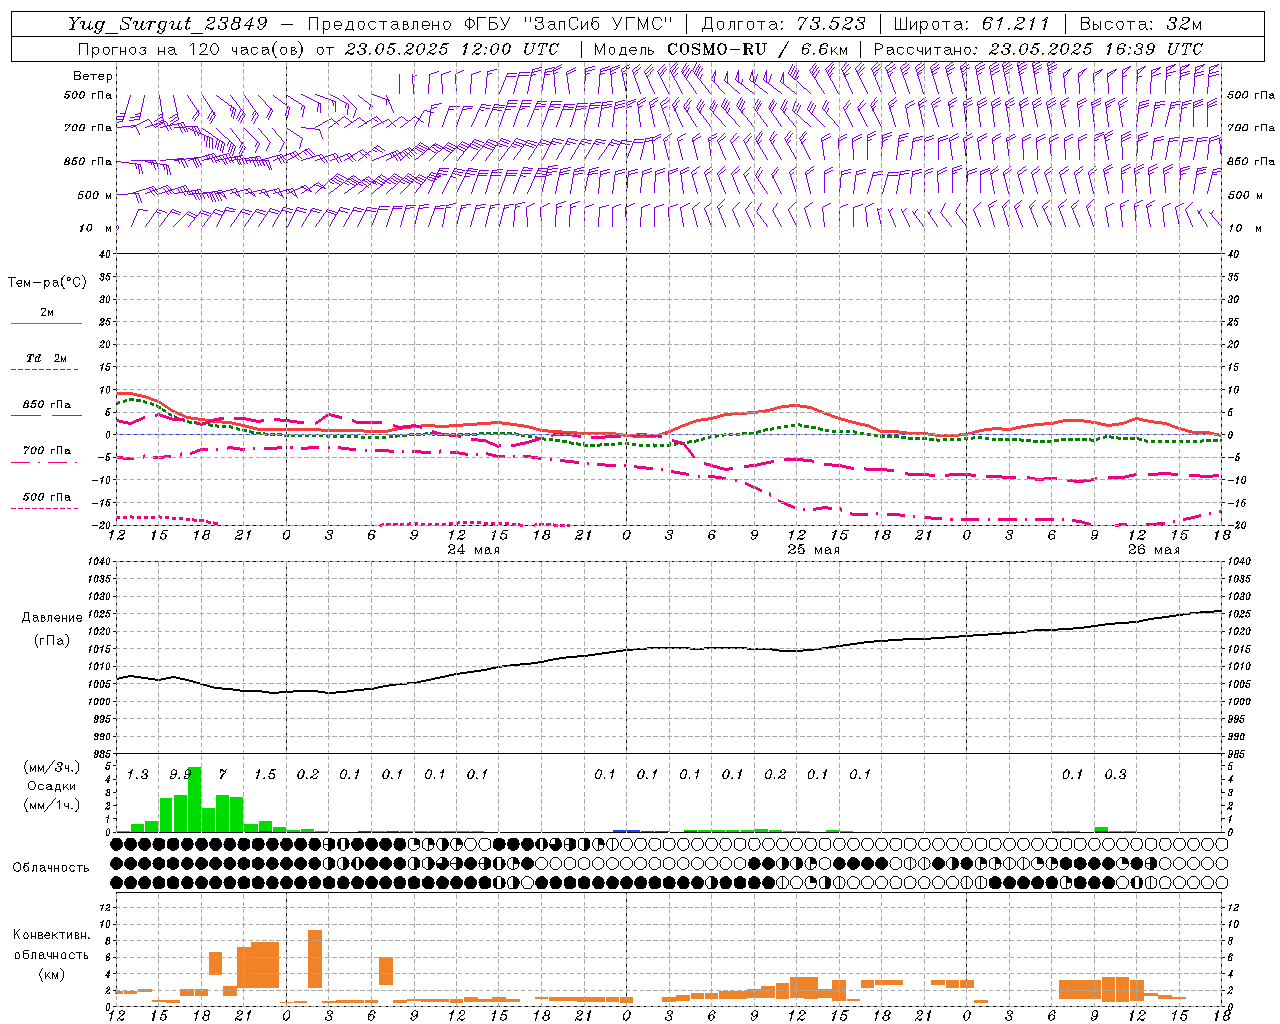Click the longitude value Долгота: 73.523
Image resolution: width=1280 pixels, height=1024 pixels.
pyautogui.click(x=783, y=24)
